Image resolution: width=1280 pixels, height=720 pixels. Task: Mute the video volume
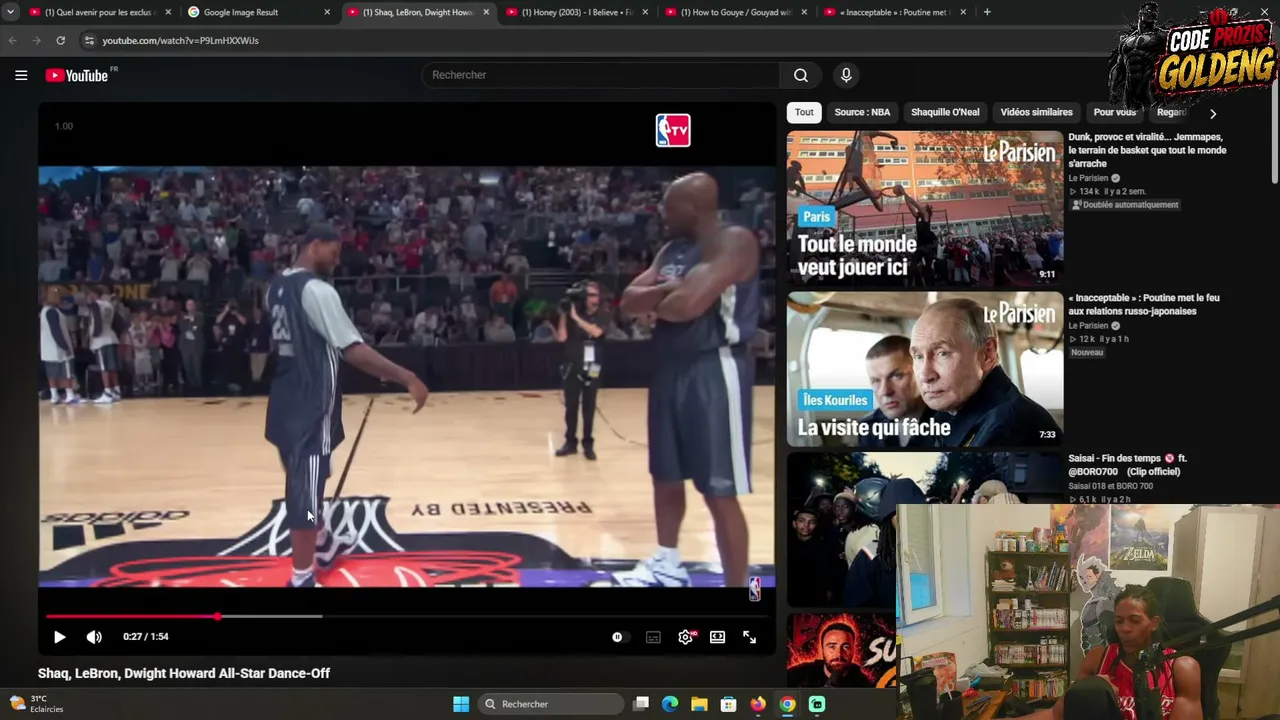[94, 637]
